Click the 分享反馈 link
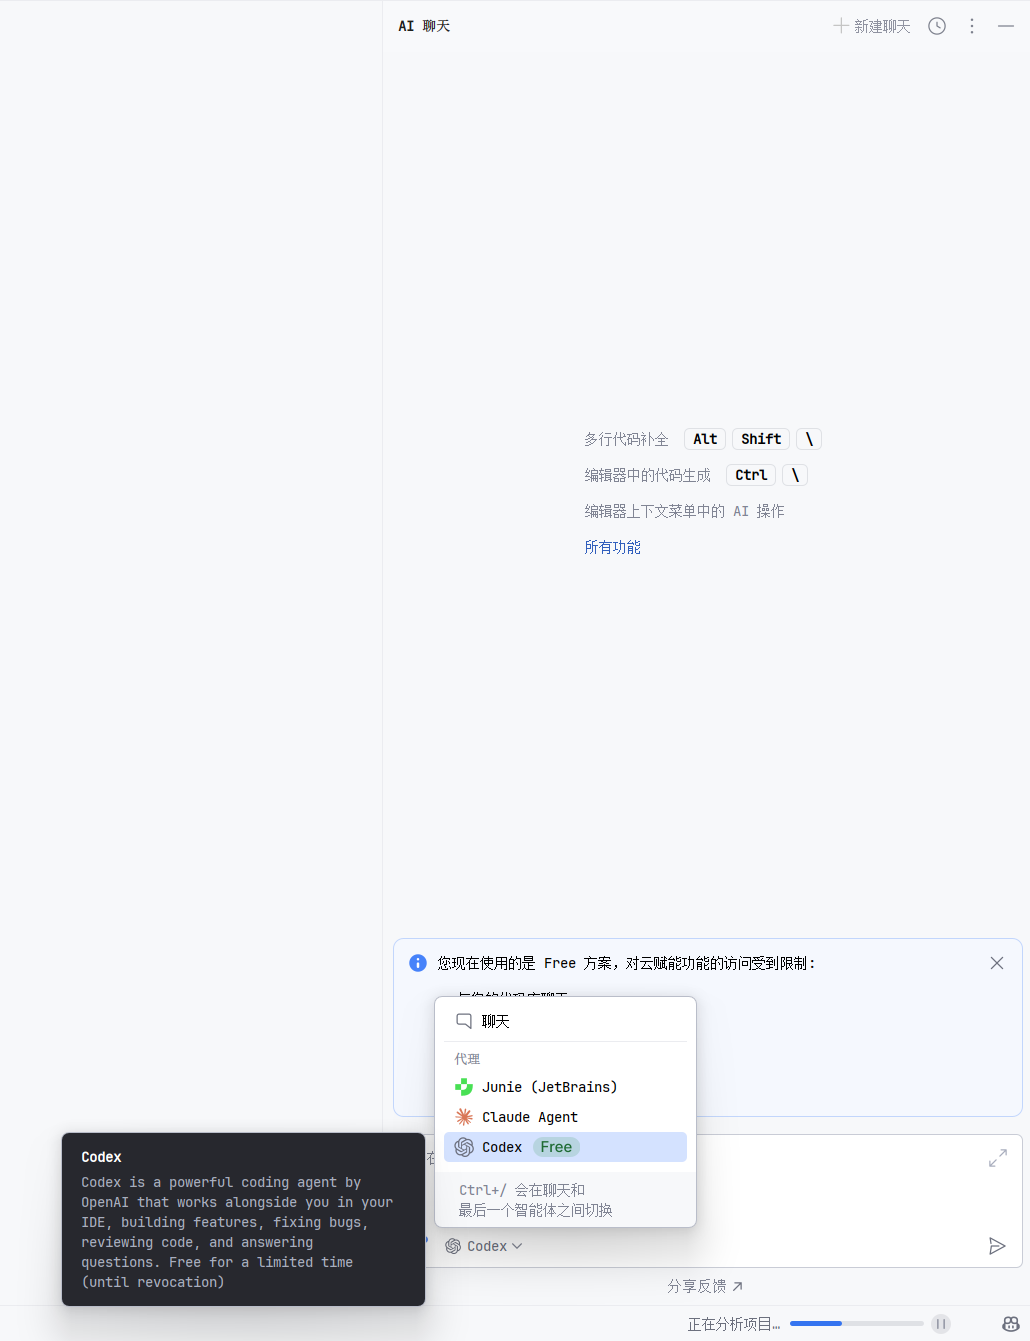 pyautogui.click(x=705, y=1286)
